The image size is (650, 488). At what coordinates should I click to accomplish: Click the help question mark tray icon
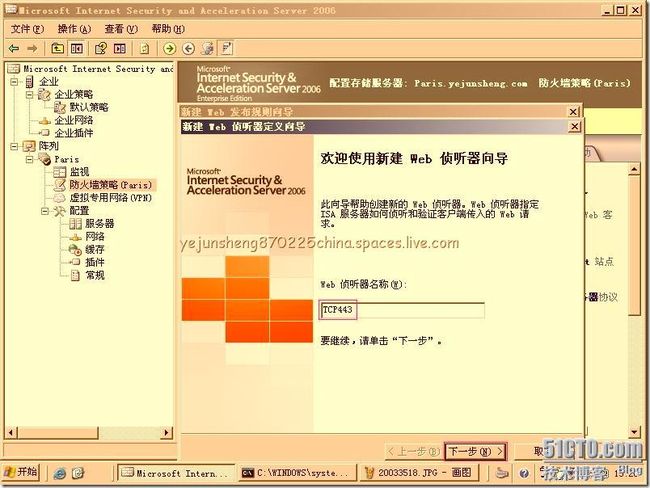tap(524, 473)
